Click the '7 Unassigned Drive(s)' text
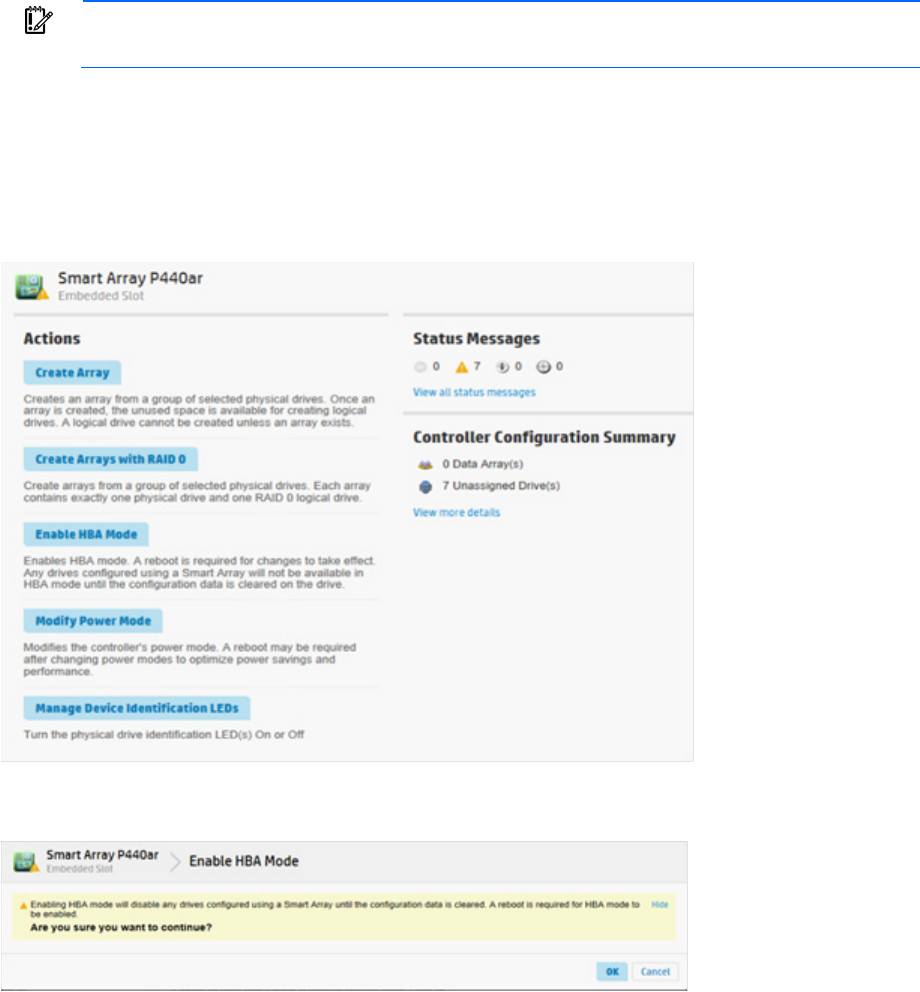The image size is (920, 992). pos(501,486)
